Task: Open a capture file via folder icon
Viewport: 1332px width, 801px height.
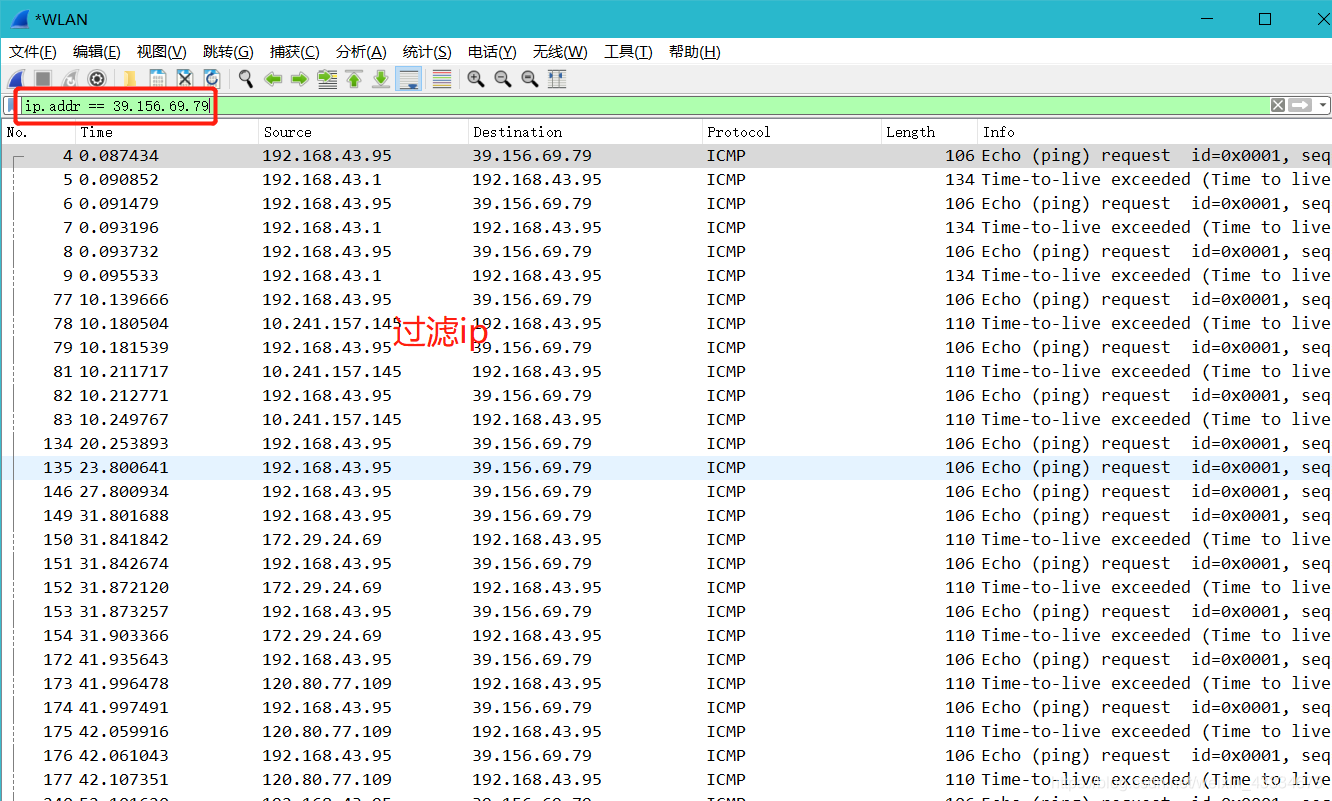Action: pos(130,79)
